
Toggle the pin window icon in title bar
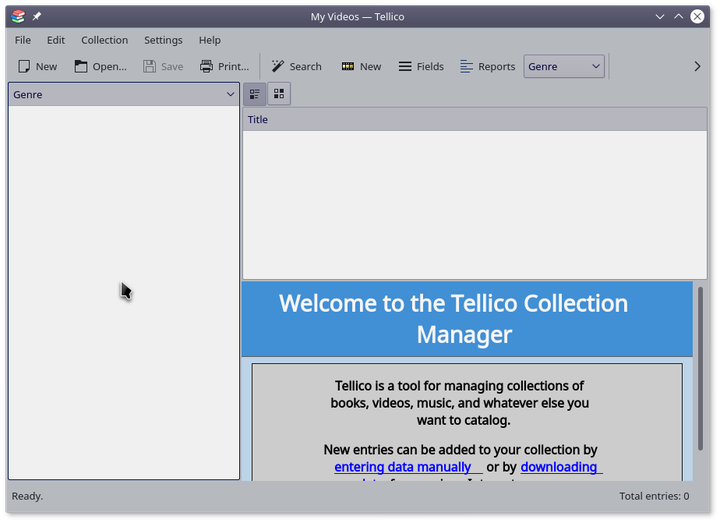coord(37,16)
